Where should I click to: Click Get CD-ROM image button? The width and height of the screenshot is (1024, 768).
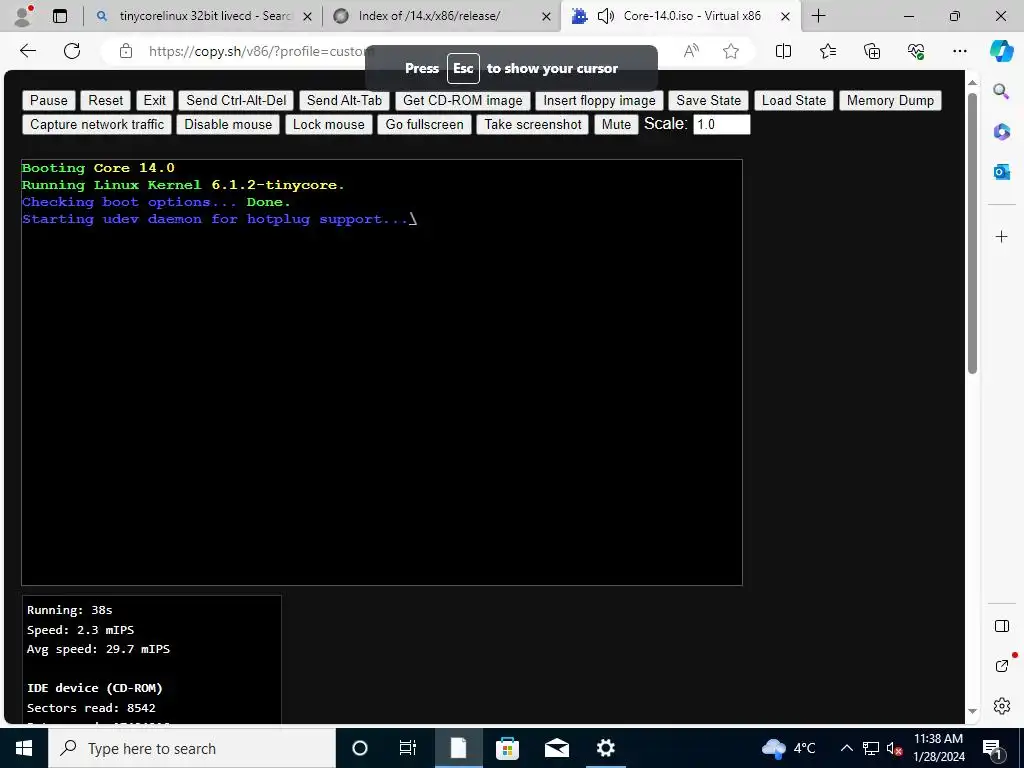462,101
